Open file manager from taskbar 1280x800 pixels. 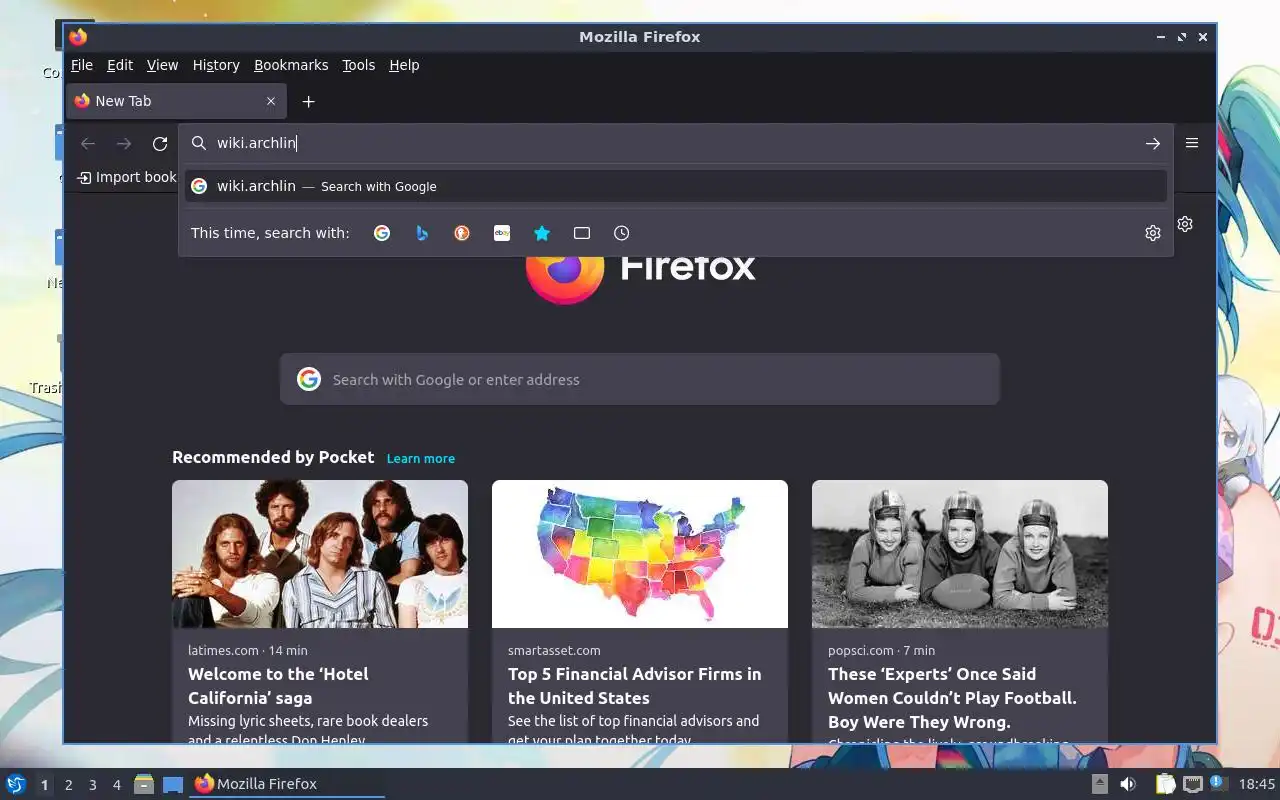click(x=144, y=784)
